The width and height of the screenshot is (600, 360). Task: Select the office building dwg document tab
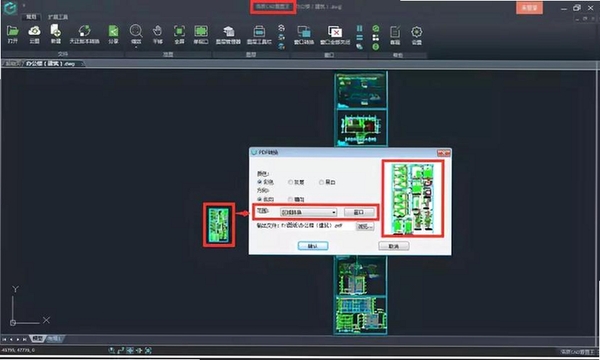(52, 64)
